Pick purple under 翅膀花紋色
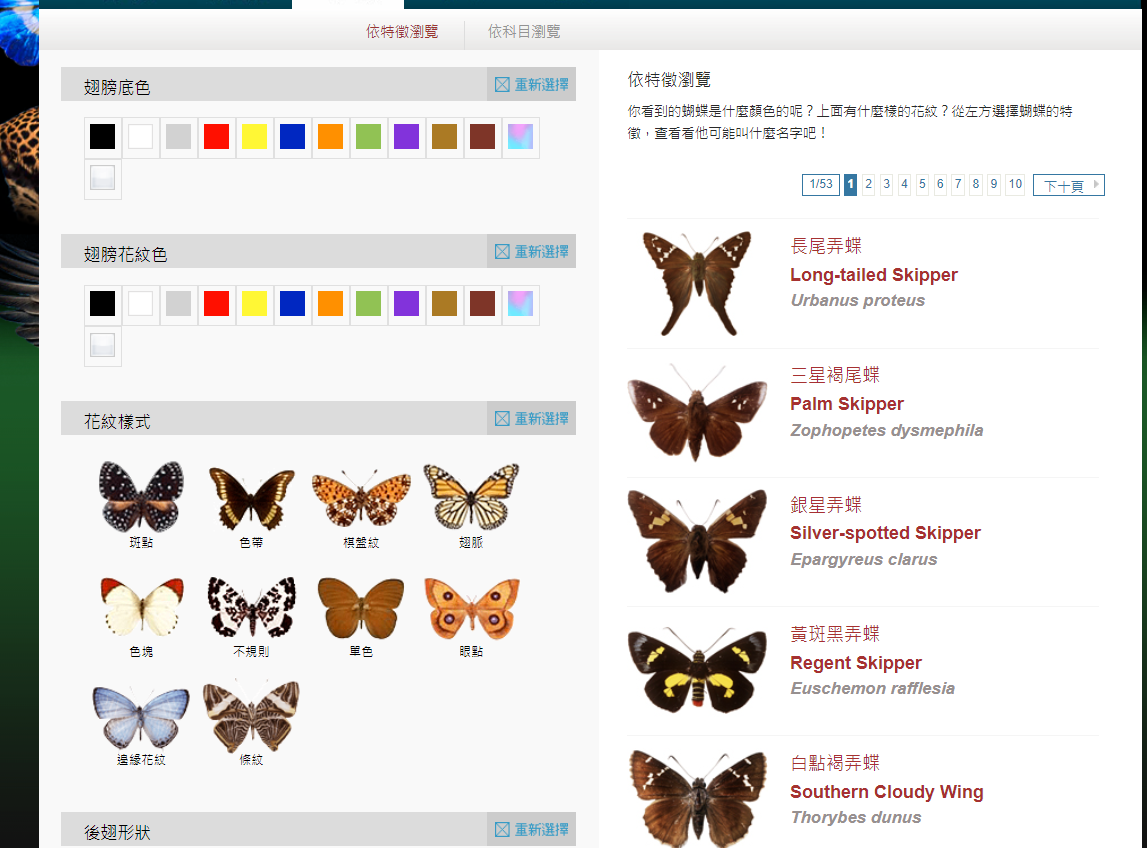1147x848 pixels. (407, 304)
